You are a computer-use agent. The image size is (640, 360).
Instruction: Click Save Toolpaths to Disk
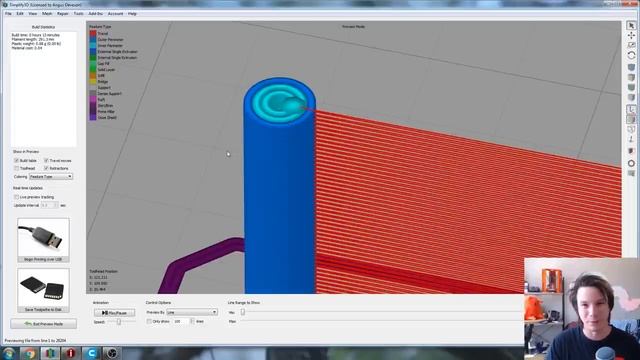pos(43,310)
